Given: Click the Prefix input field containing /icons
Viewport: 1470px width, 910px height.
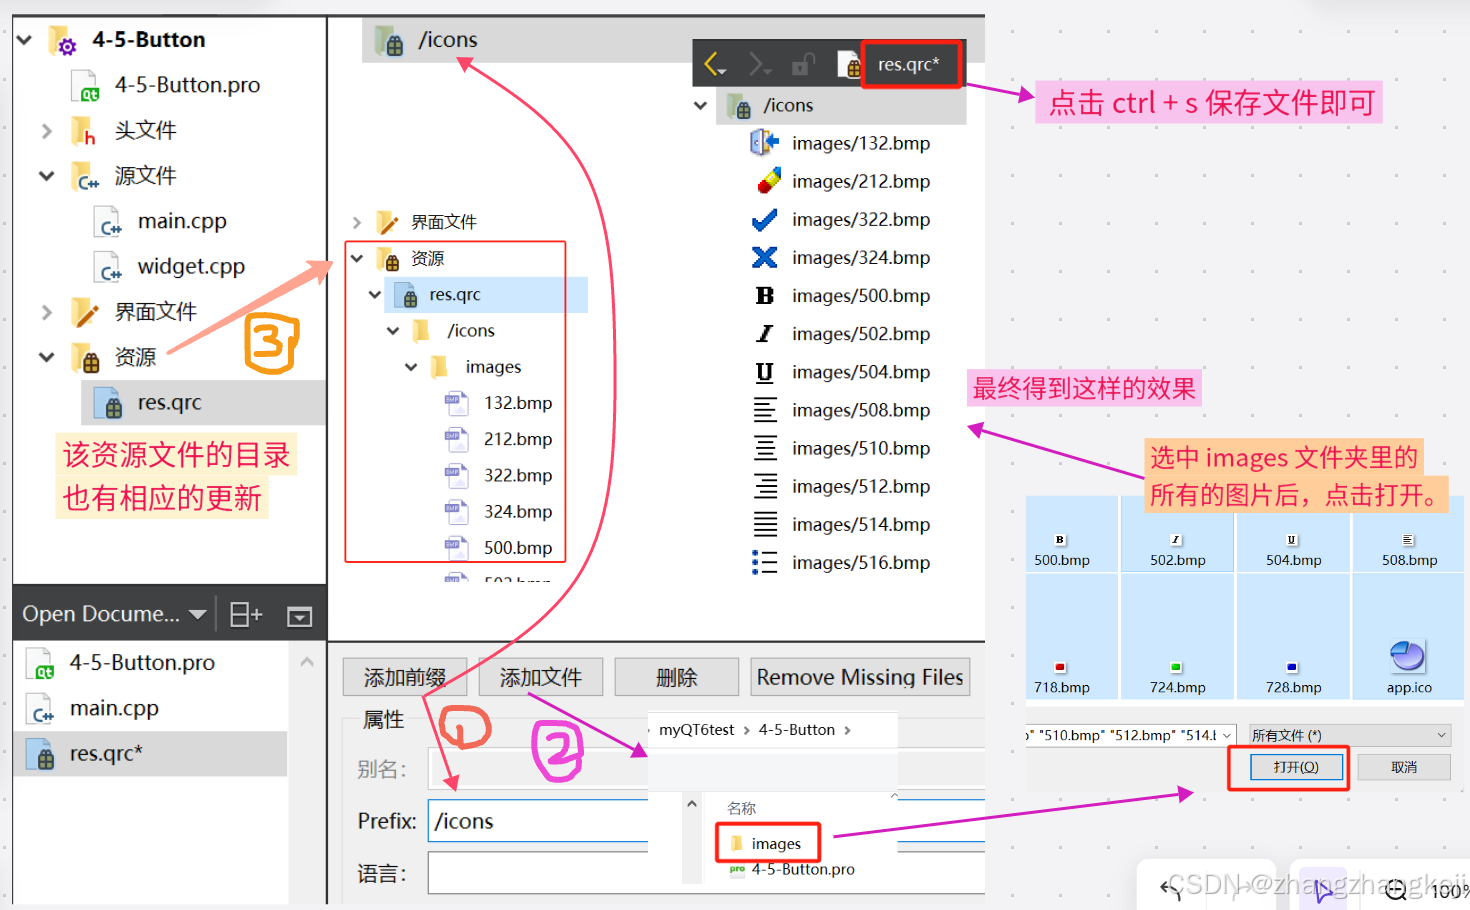Looking at the screenshot, I should [540, 821].
